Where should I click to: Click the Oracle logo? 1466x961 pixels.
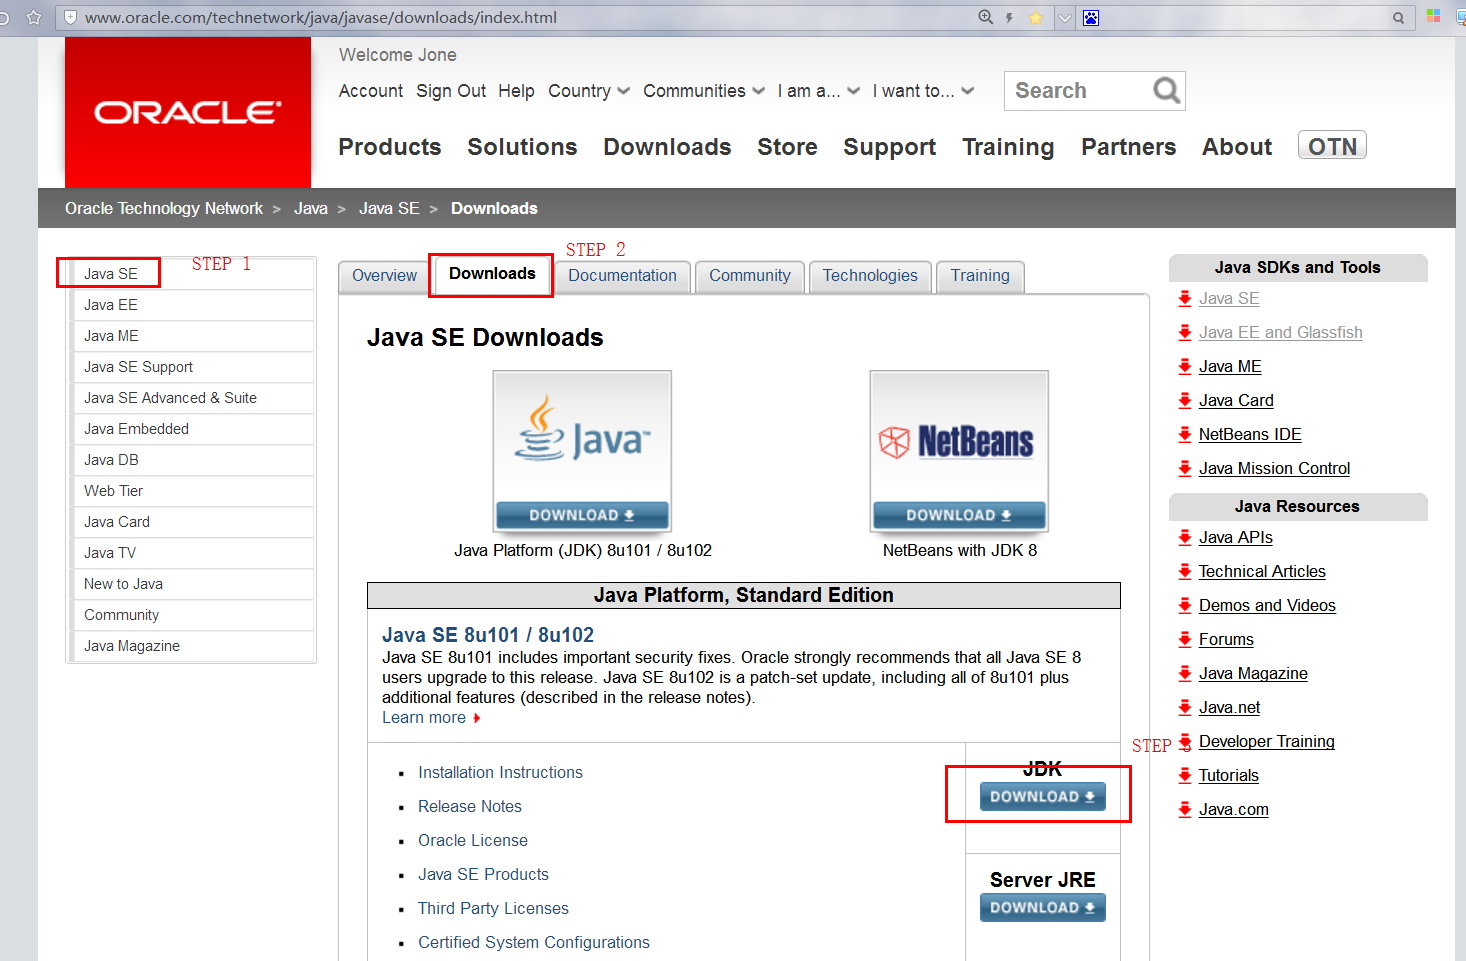[188, 112]
